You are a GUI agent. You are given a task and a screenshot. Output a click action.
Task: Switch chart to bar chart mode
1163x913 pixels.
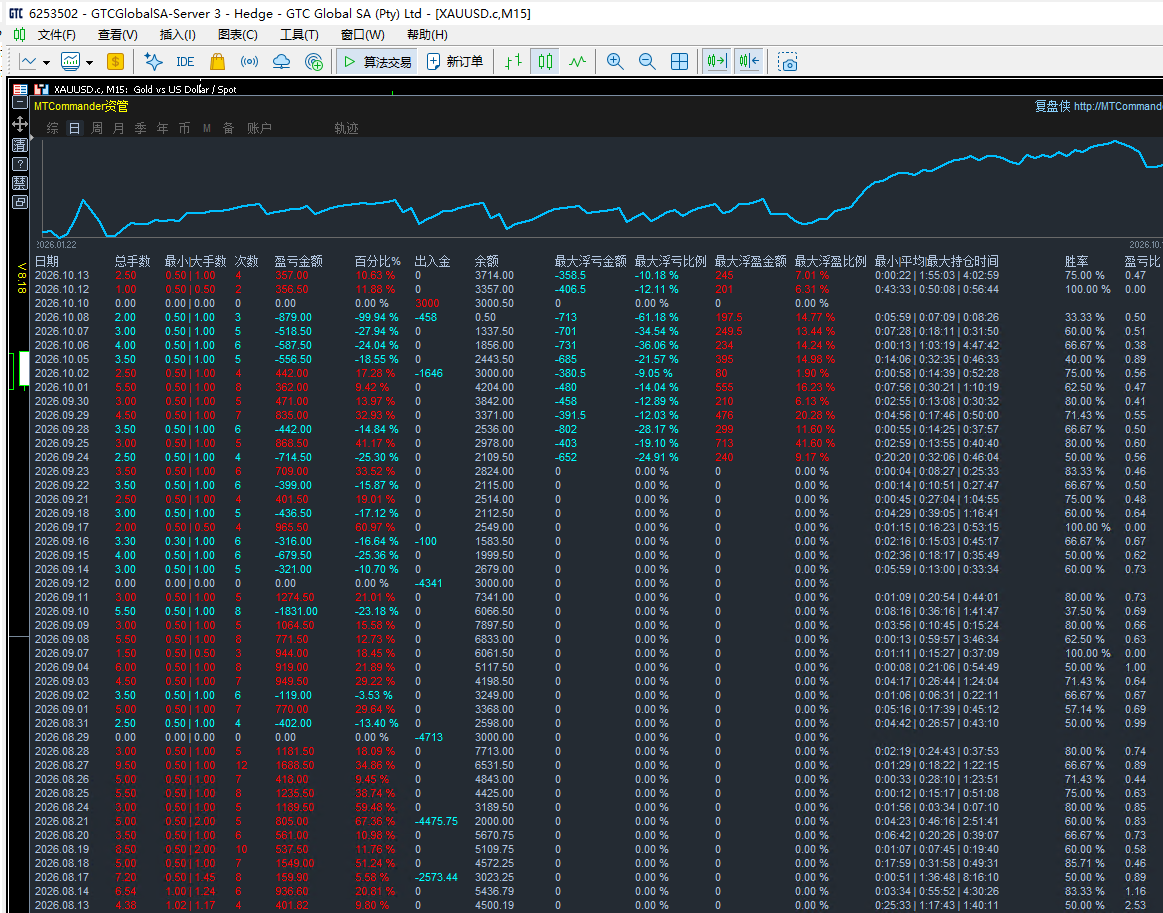(513, 62)
